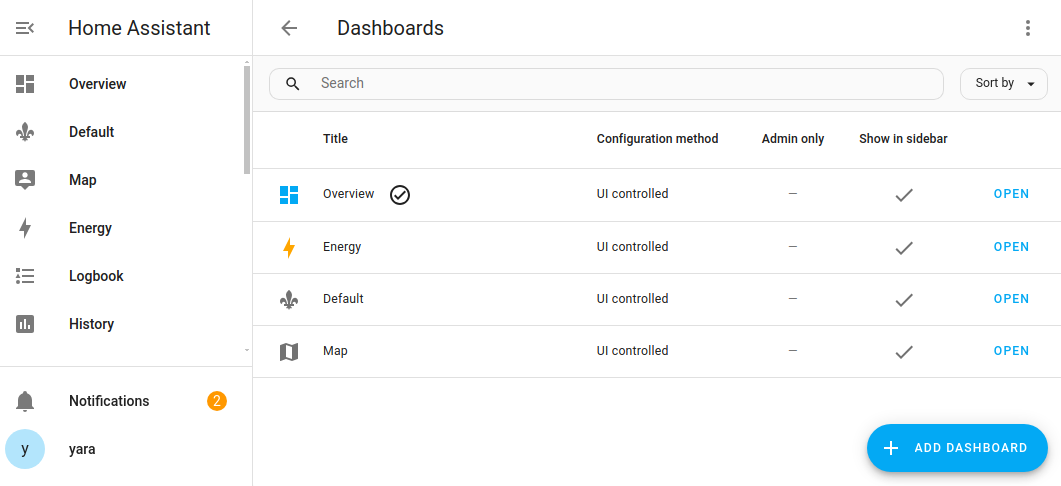Click the orange notification badge showing 2
Viewport: 1061px width, 486px height.
pos(217,401)
